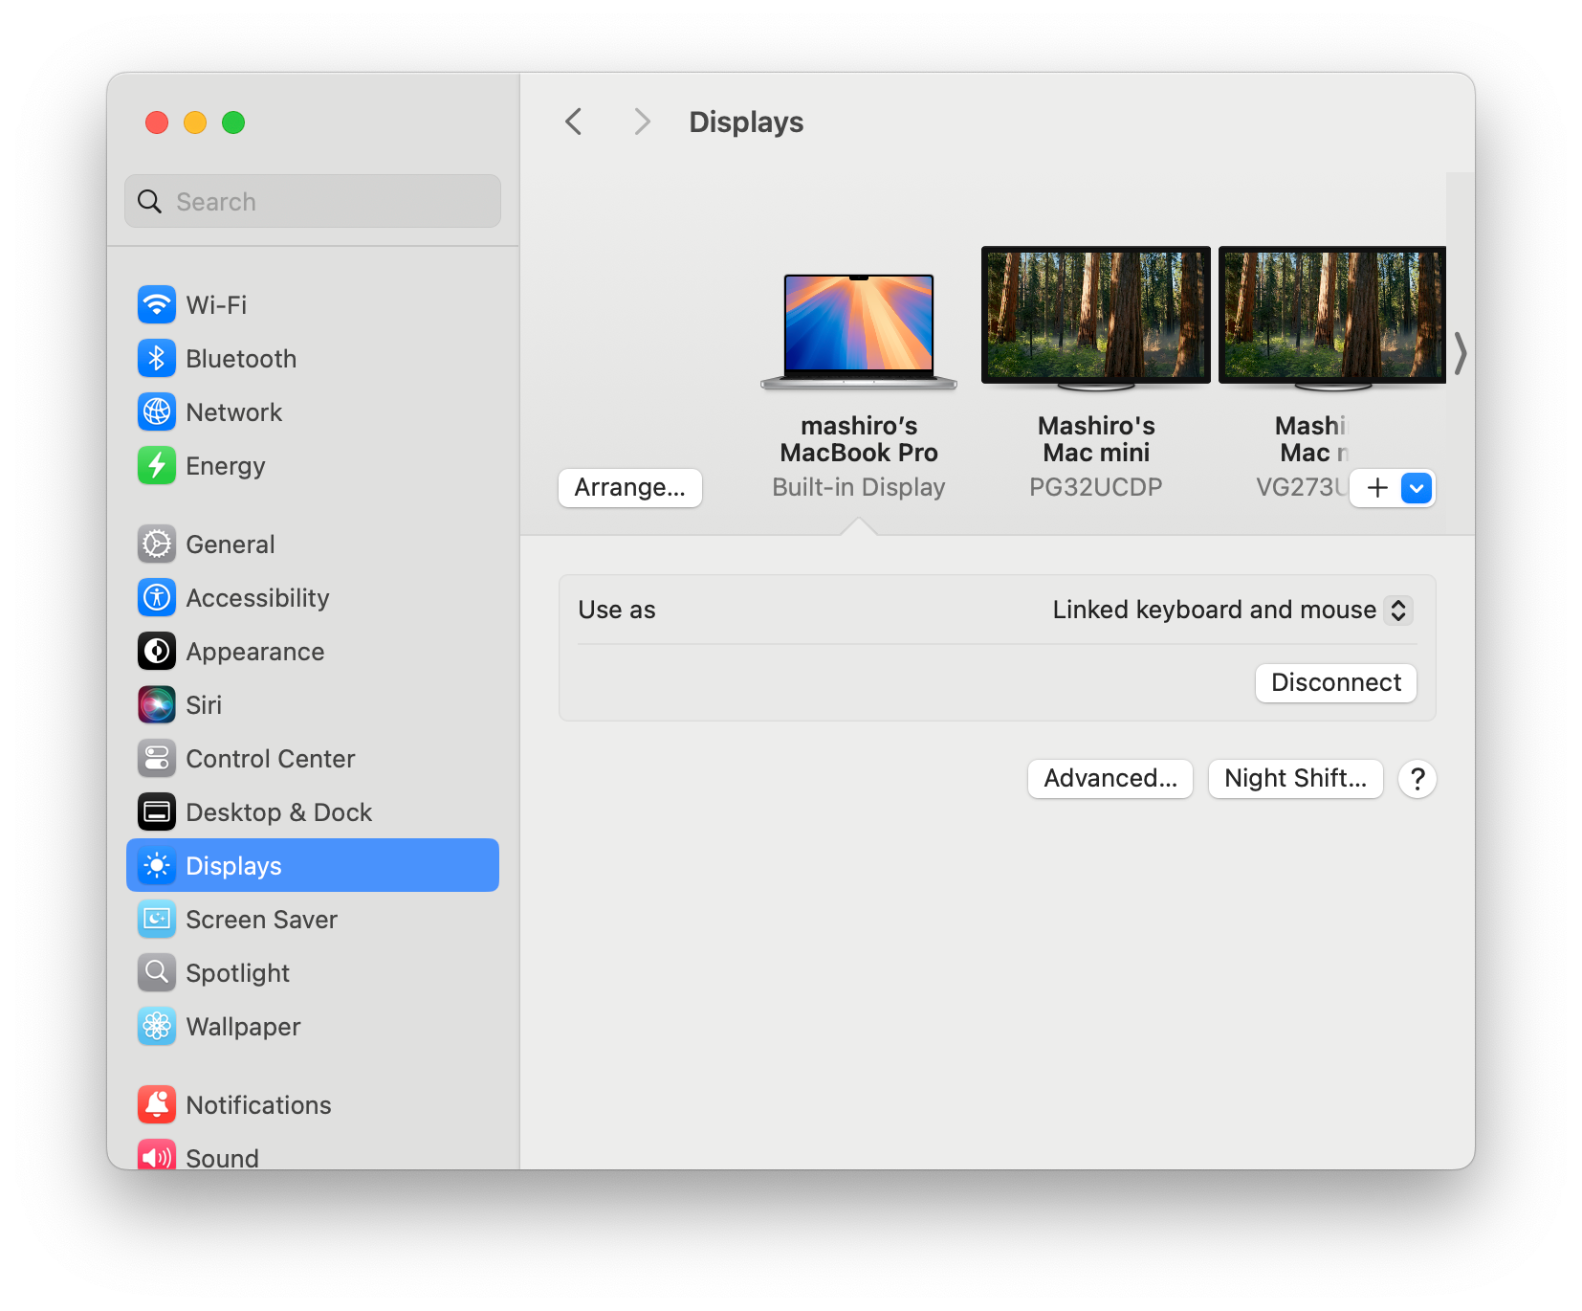Click the Energy lightning icon
The height and width of the screenshot is (1311, 1582).
click(x=156, y=466)
